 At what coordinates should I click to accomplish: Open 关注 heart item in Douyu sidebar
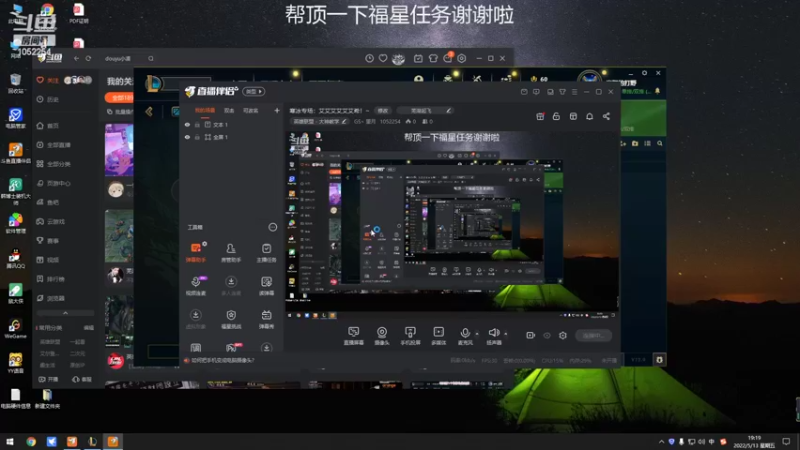pyautogui.click(x=48, y=80)
